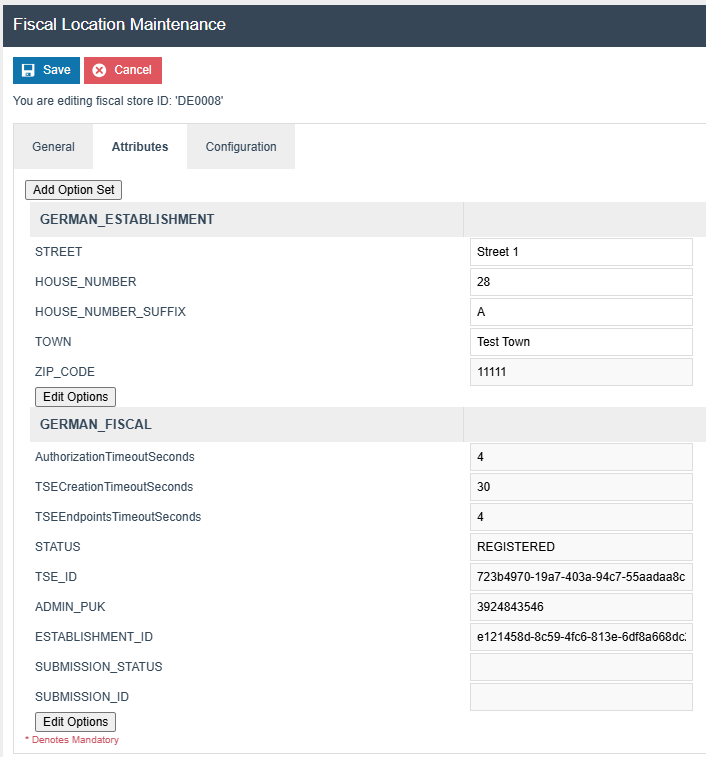Image resolution: width=706 pixels, height=757 pixels.
Task: Switch to the General tab
Action: [53, 147]
